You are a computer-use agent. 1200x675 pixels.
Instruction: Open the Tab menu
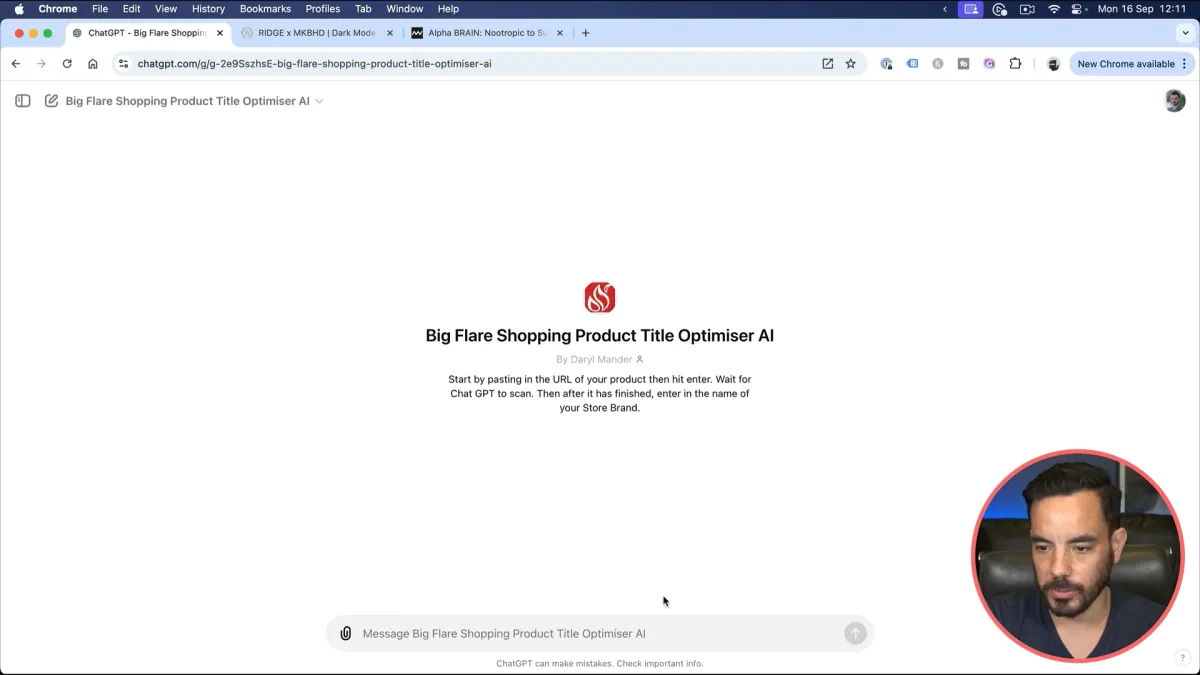363,9
